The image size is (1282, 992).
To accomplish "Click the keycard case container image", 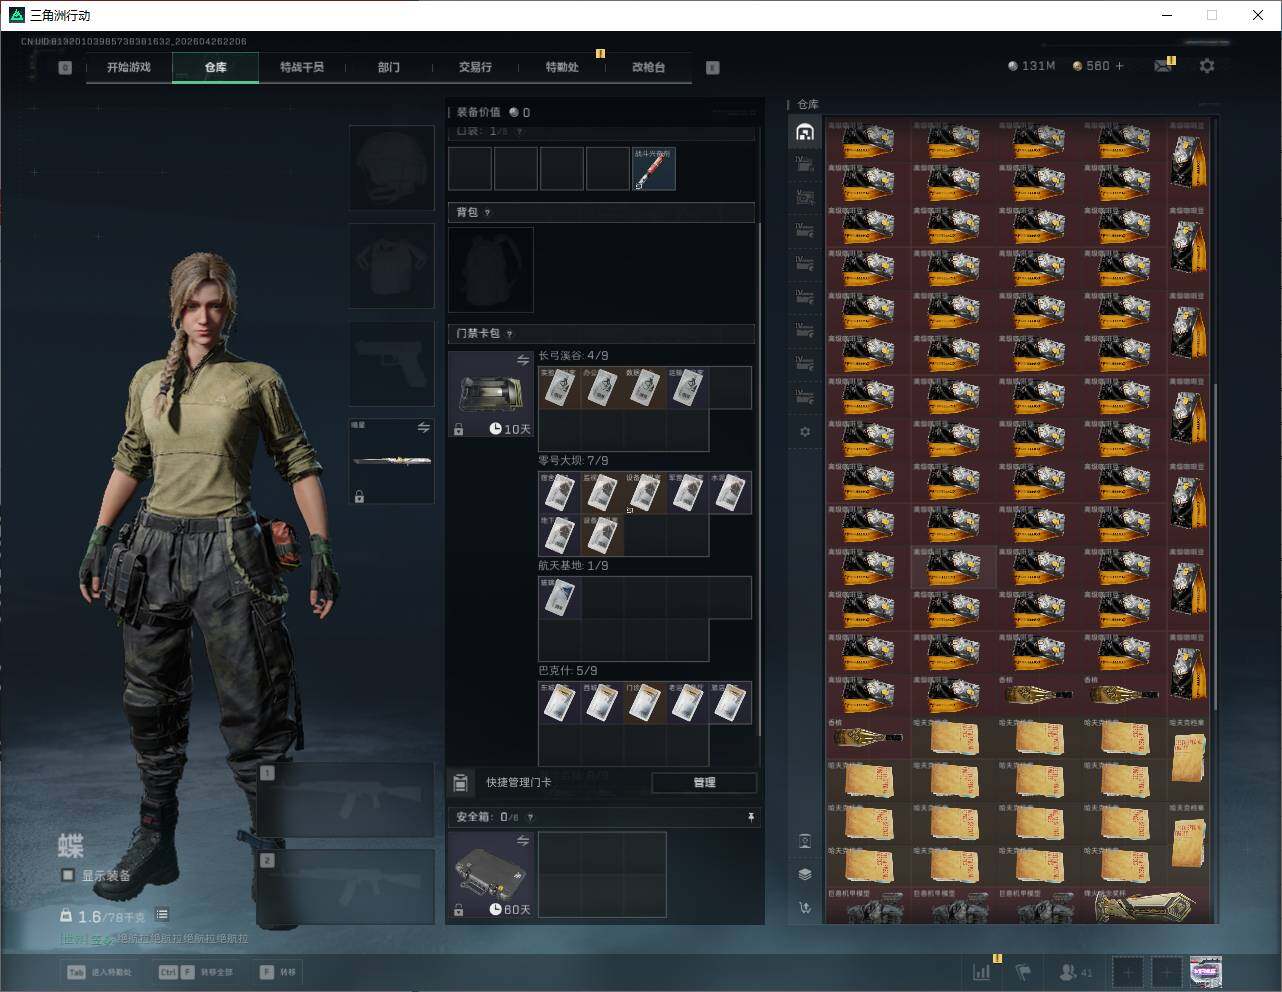I will click(491, 394).
